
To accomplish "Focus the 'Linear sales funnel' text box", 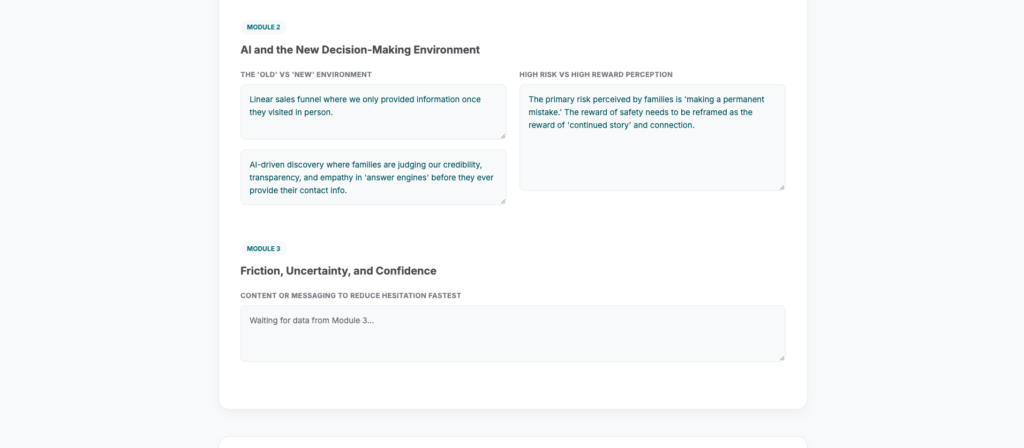I will (373, 112).
